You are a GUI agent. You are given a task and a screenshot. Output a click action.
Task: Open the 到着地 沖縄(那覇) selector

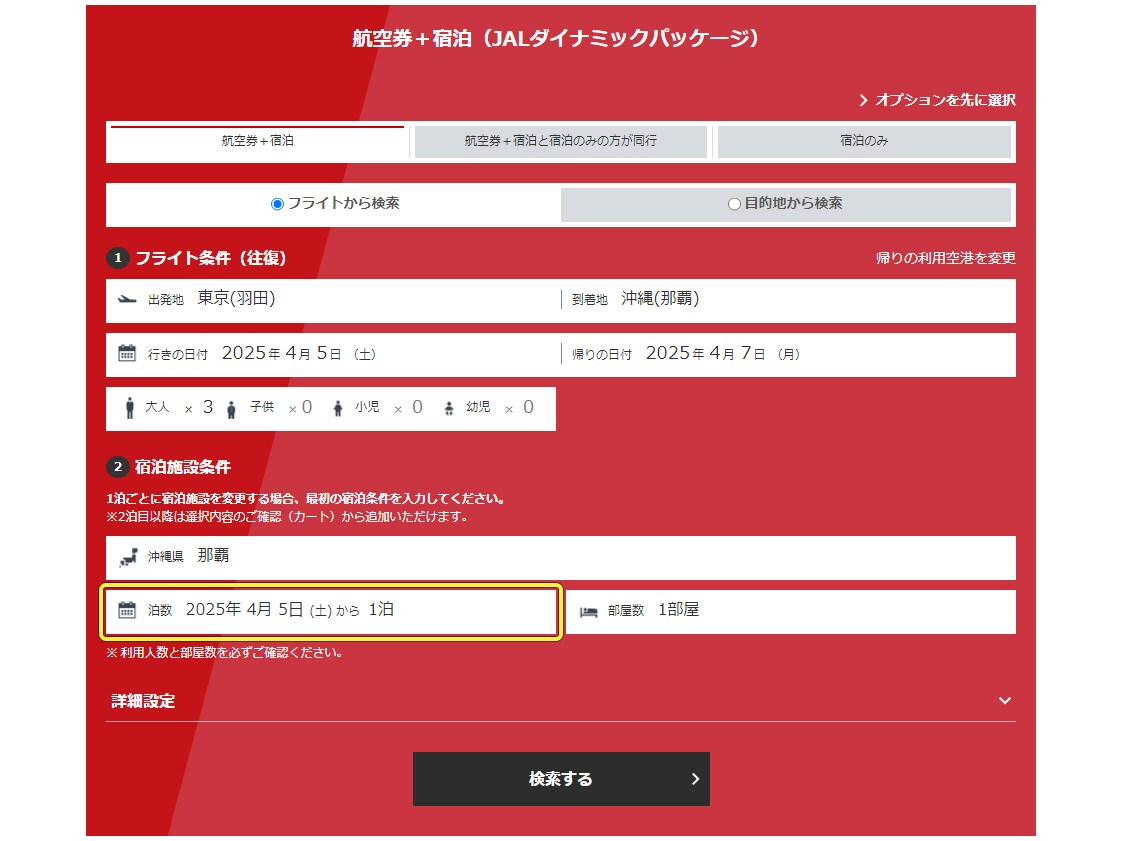(788, 299)
